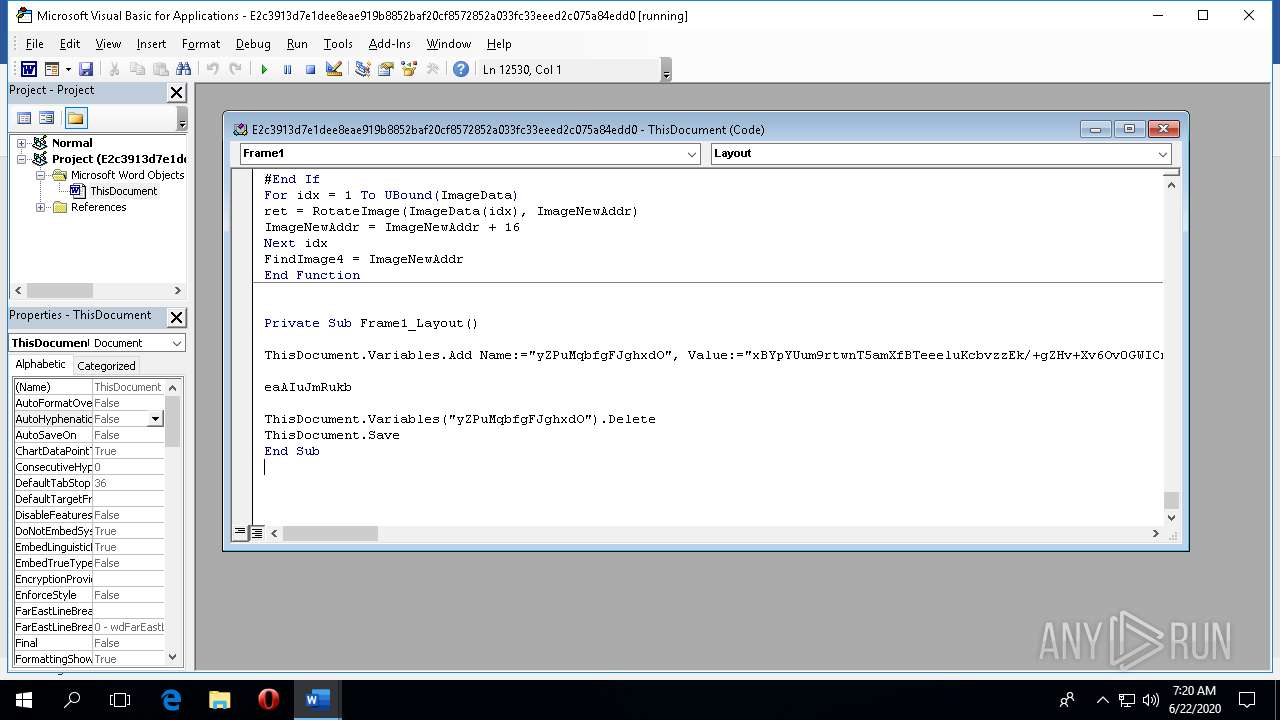The width and height of the screenshot is (1280, 720).
Task: Open Visual Basic Help question mark icon
Action: pyautogui.click(x=460, y=69)
